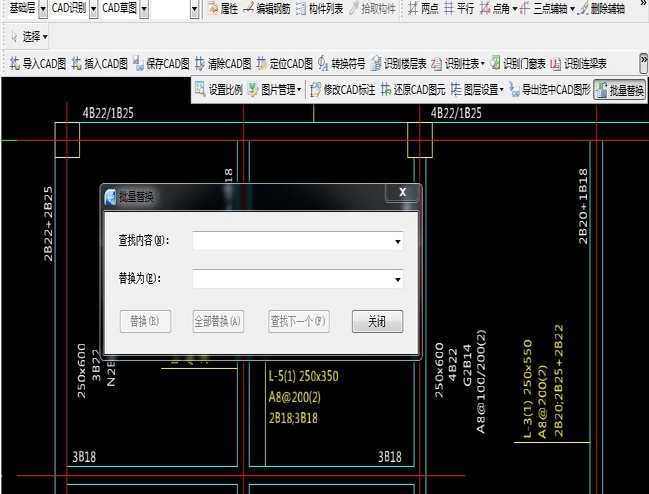
Task: Open 图层设置 layer settings
Action: tap(474, 89)
